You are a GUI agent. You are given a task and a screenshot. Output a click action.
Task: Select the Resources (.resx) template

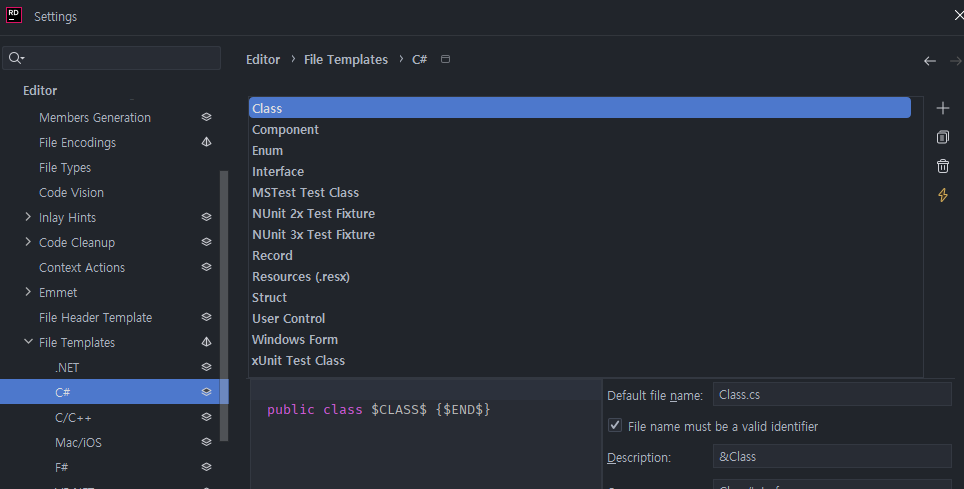[x=580, y=276]
